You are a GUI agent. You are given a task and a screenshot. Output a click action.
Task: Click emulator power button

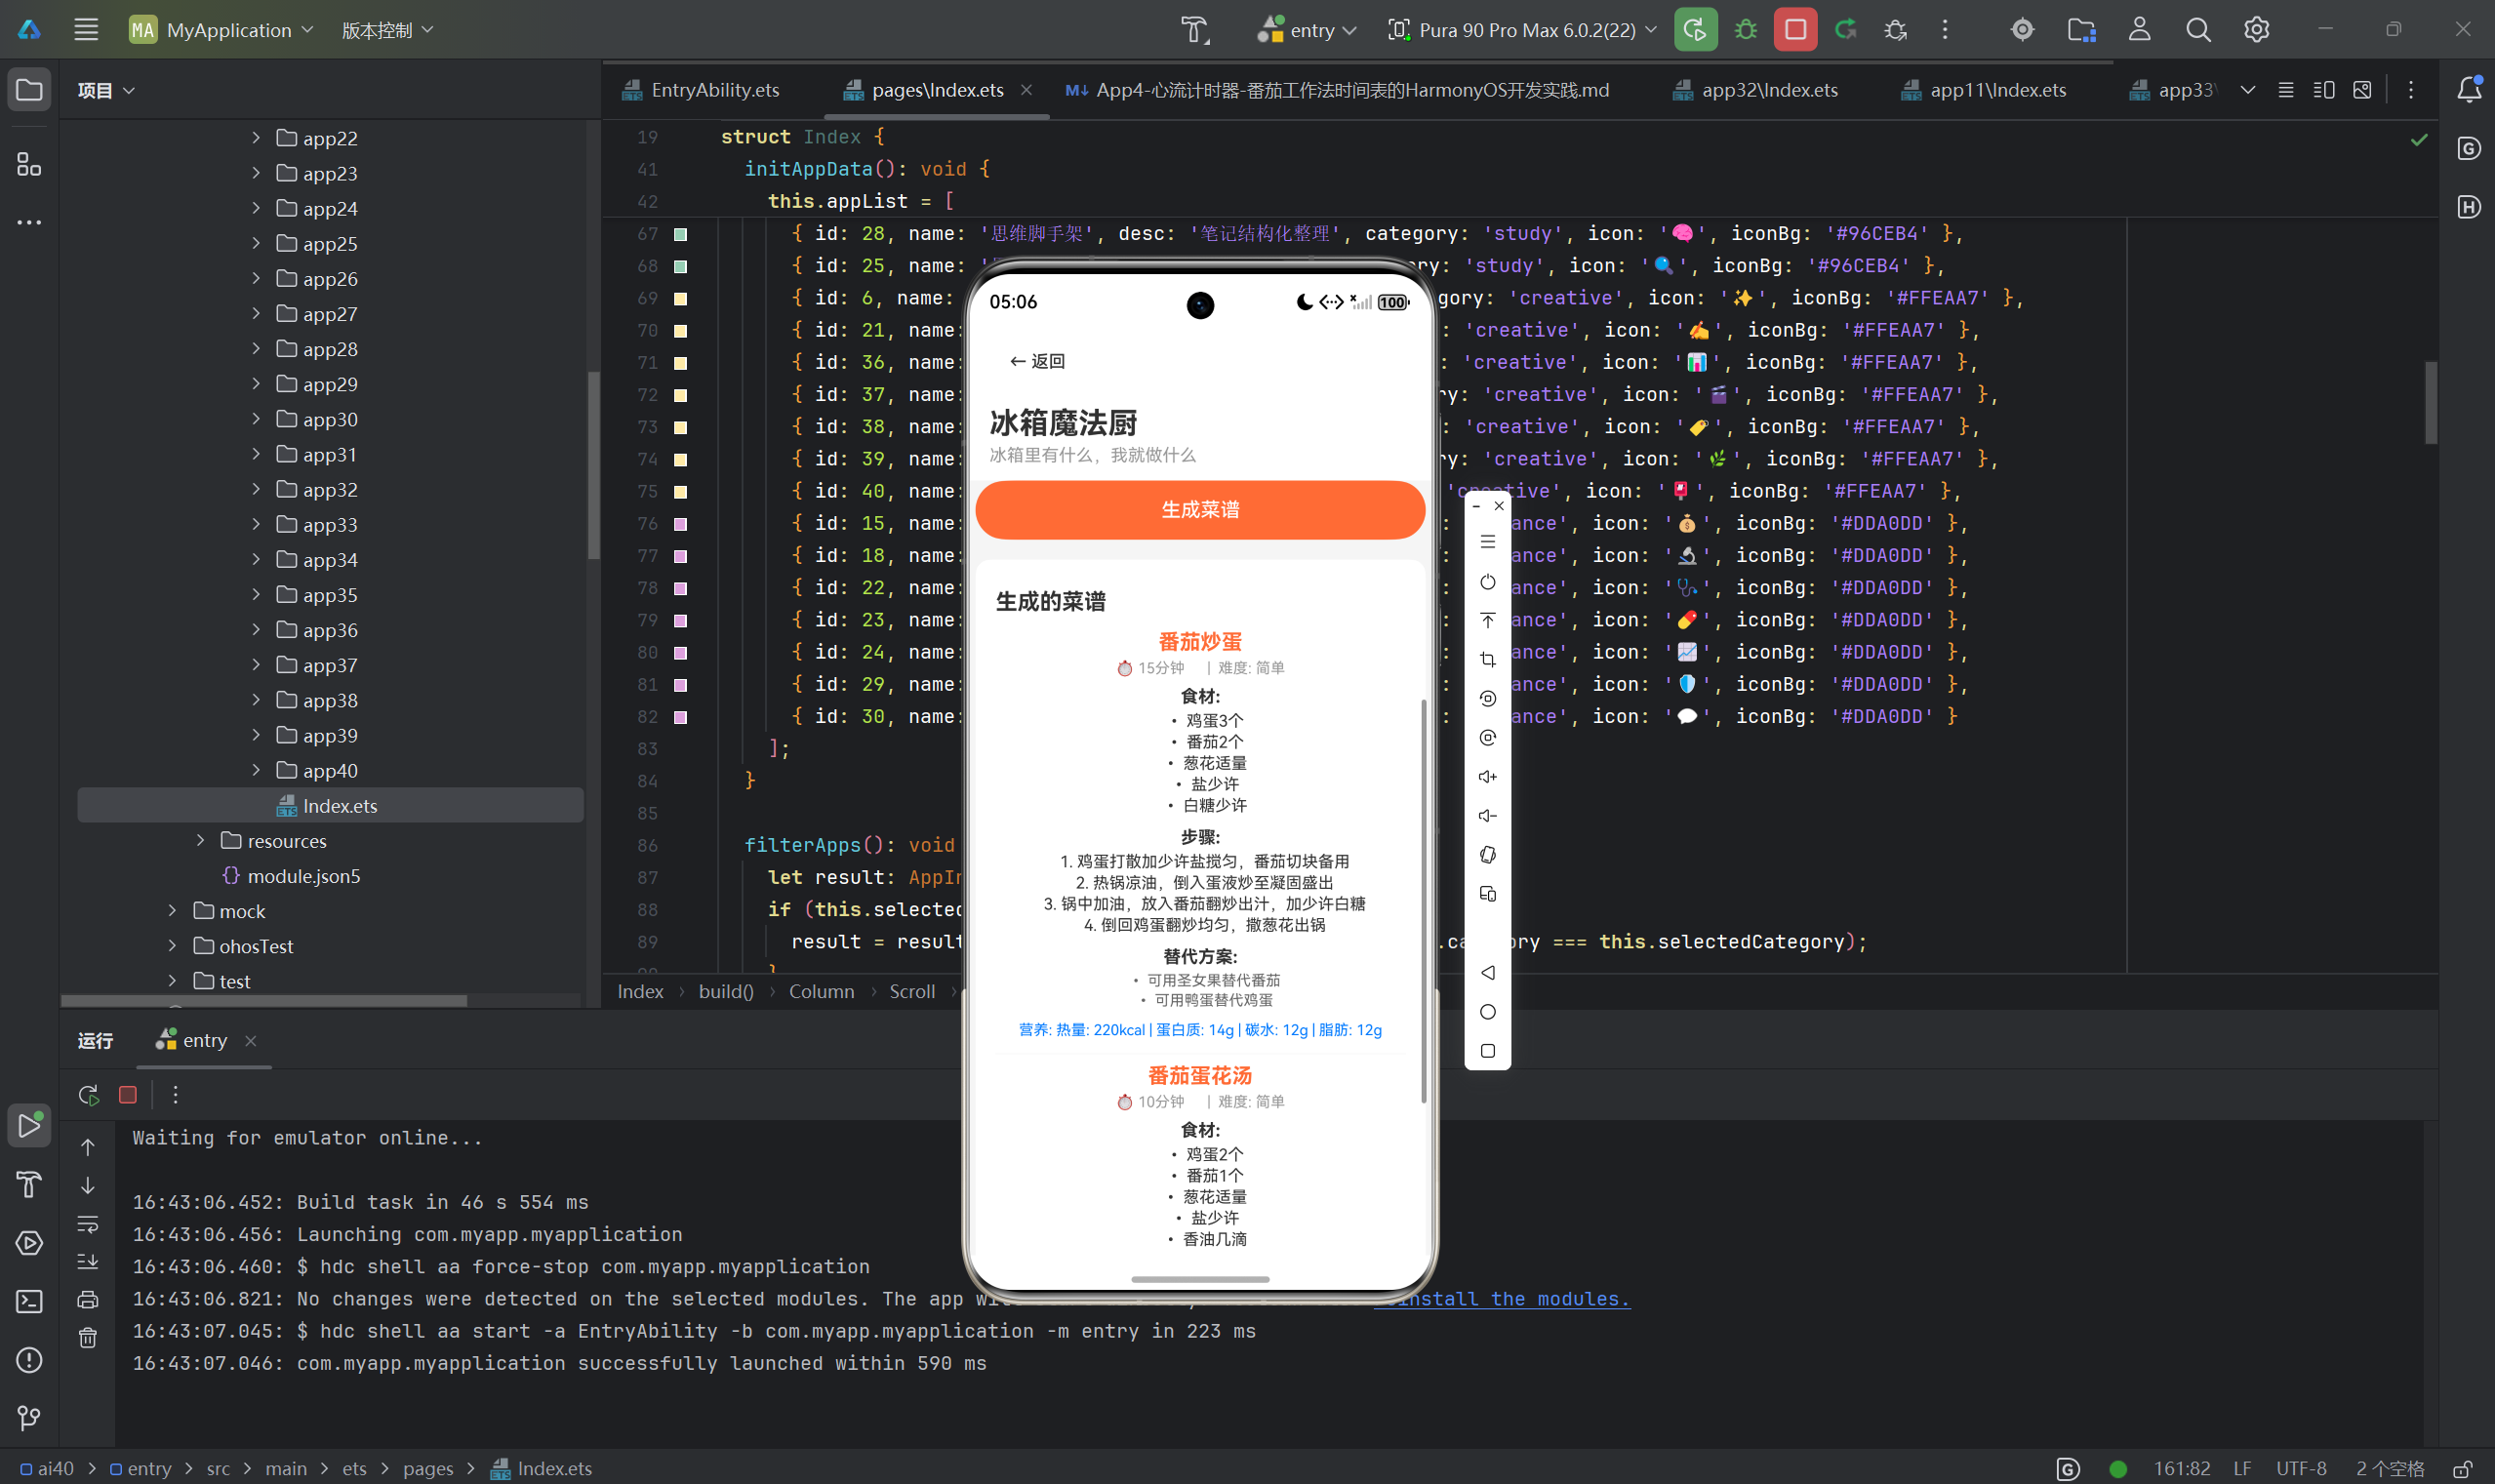[x=1488, y=582]
